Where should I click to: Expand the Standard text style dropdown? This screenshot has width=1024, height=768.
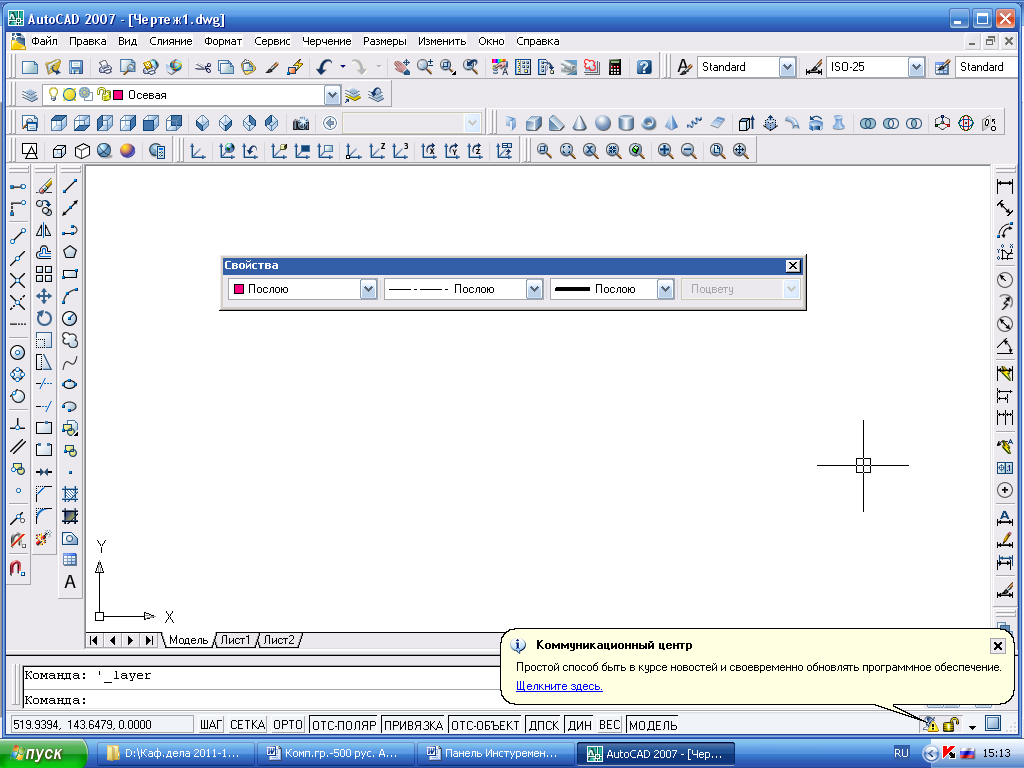787,67
